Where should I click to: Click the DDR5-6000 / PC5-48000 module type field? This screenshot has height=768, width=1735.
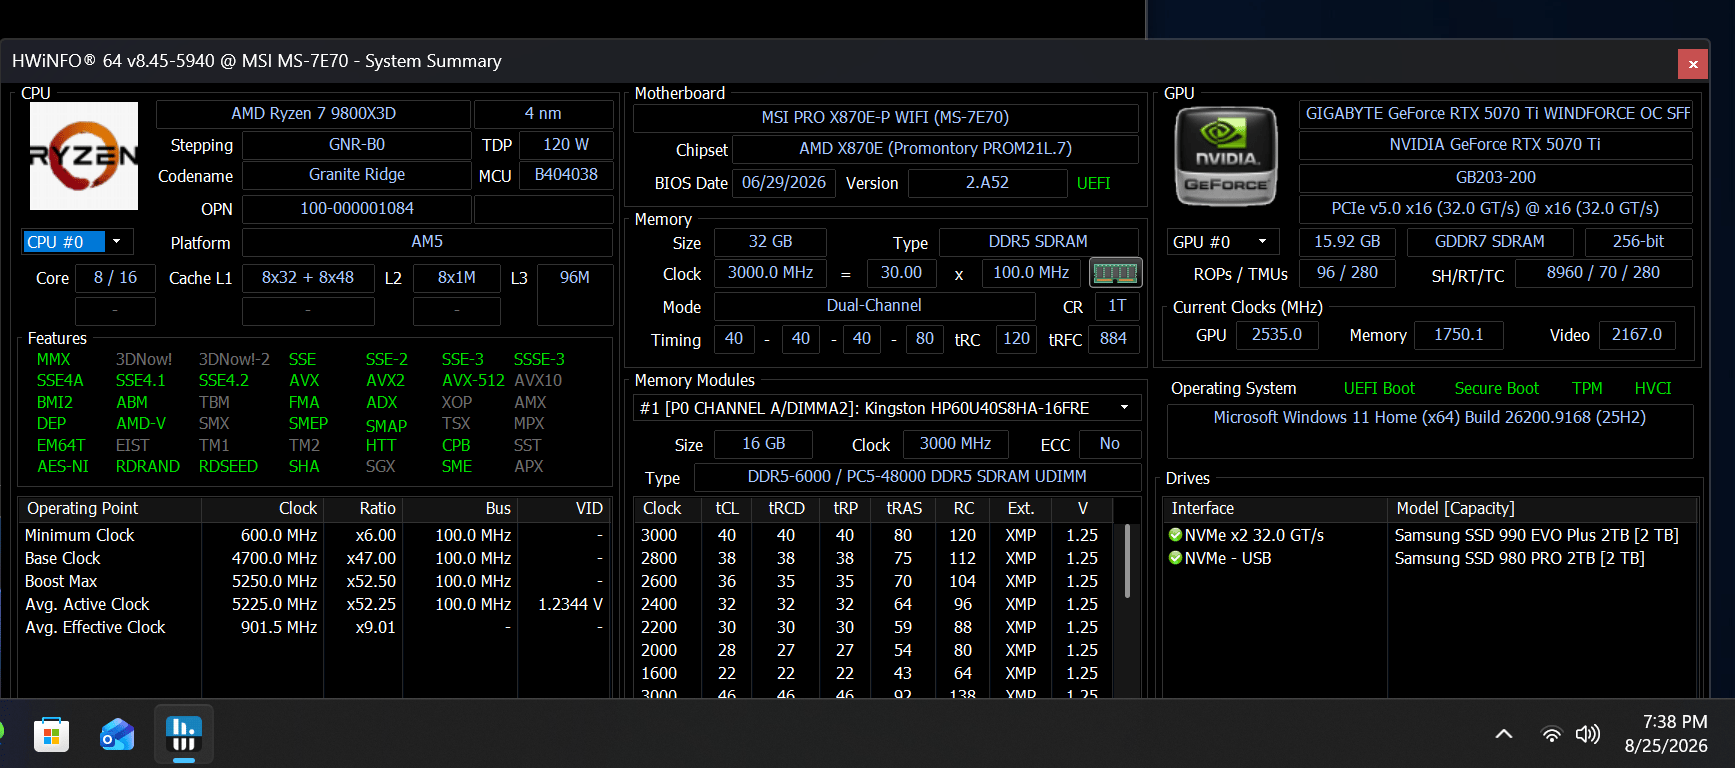(917, 477)
